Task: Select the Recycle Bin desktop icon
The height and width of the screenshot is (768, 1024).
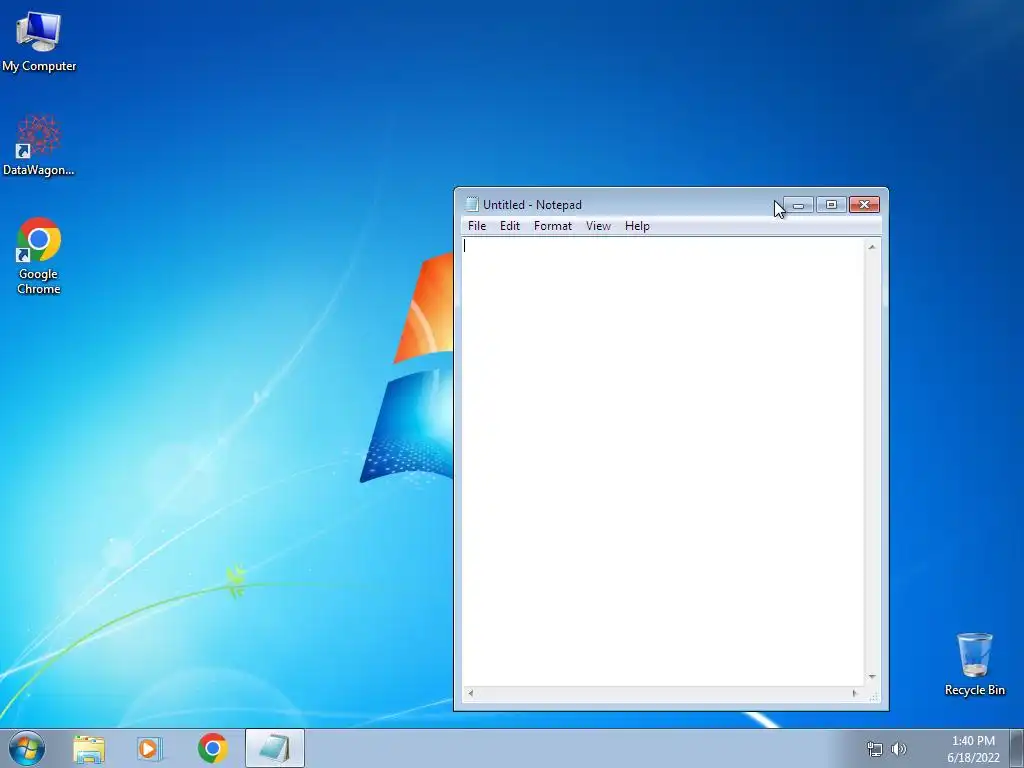Action: [974, 663]
